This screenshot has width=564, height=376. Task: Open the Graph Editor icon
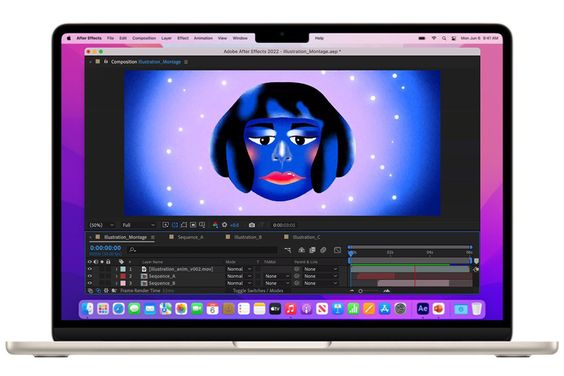337,250
